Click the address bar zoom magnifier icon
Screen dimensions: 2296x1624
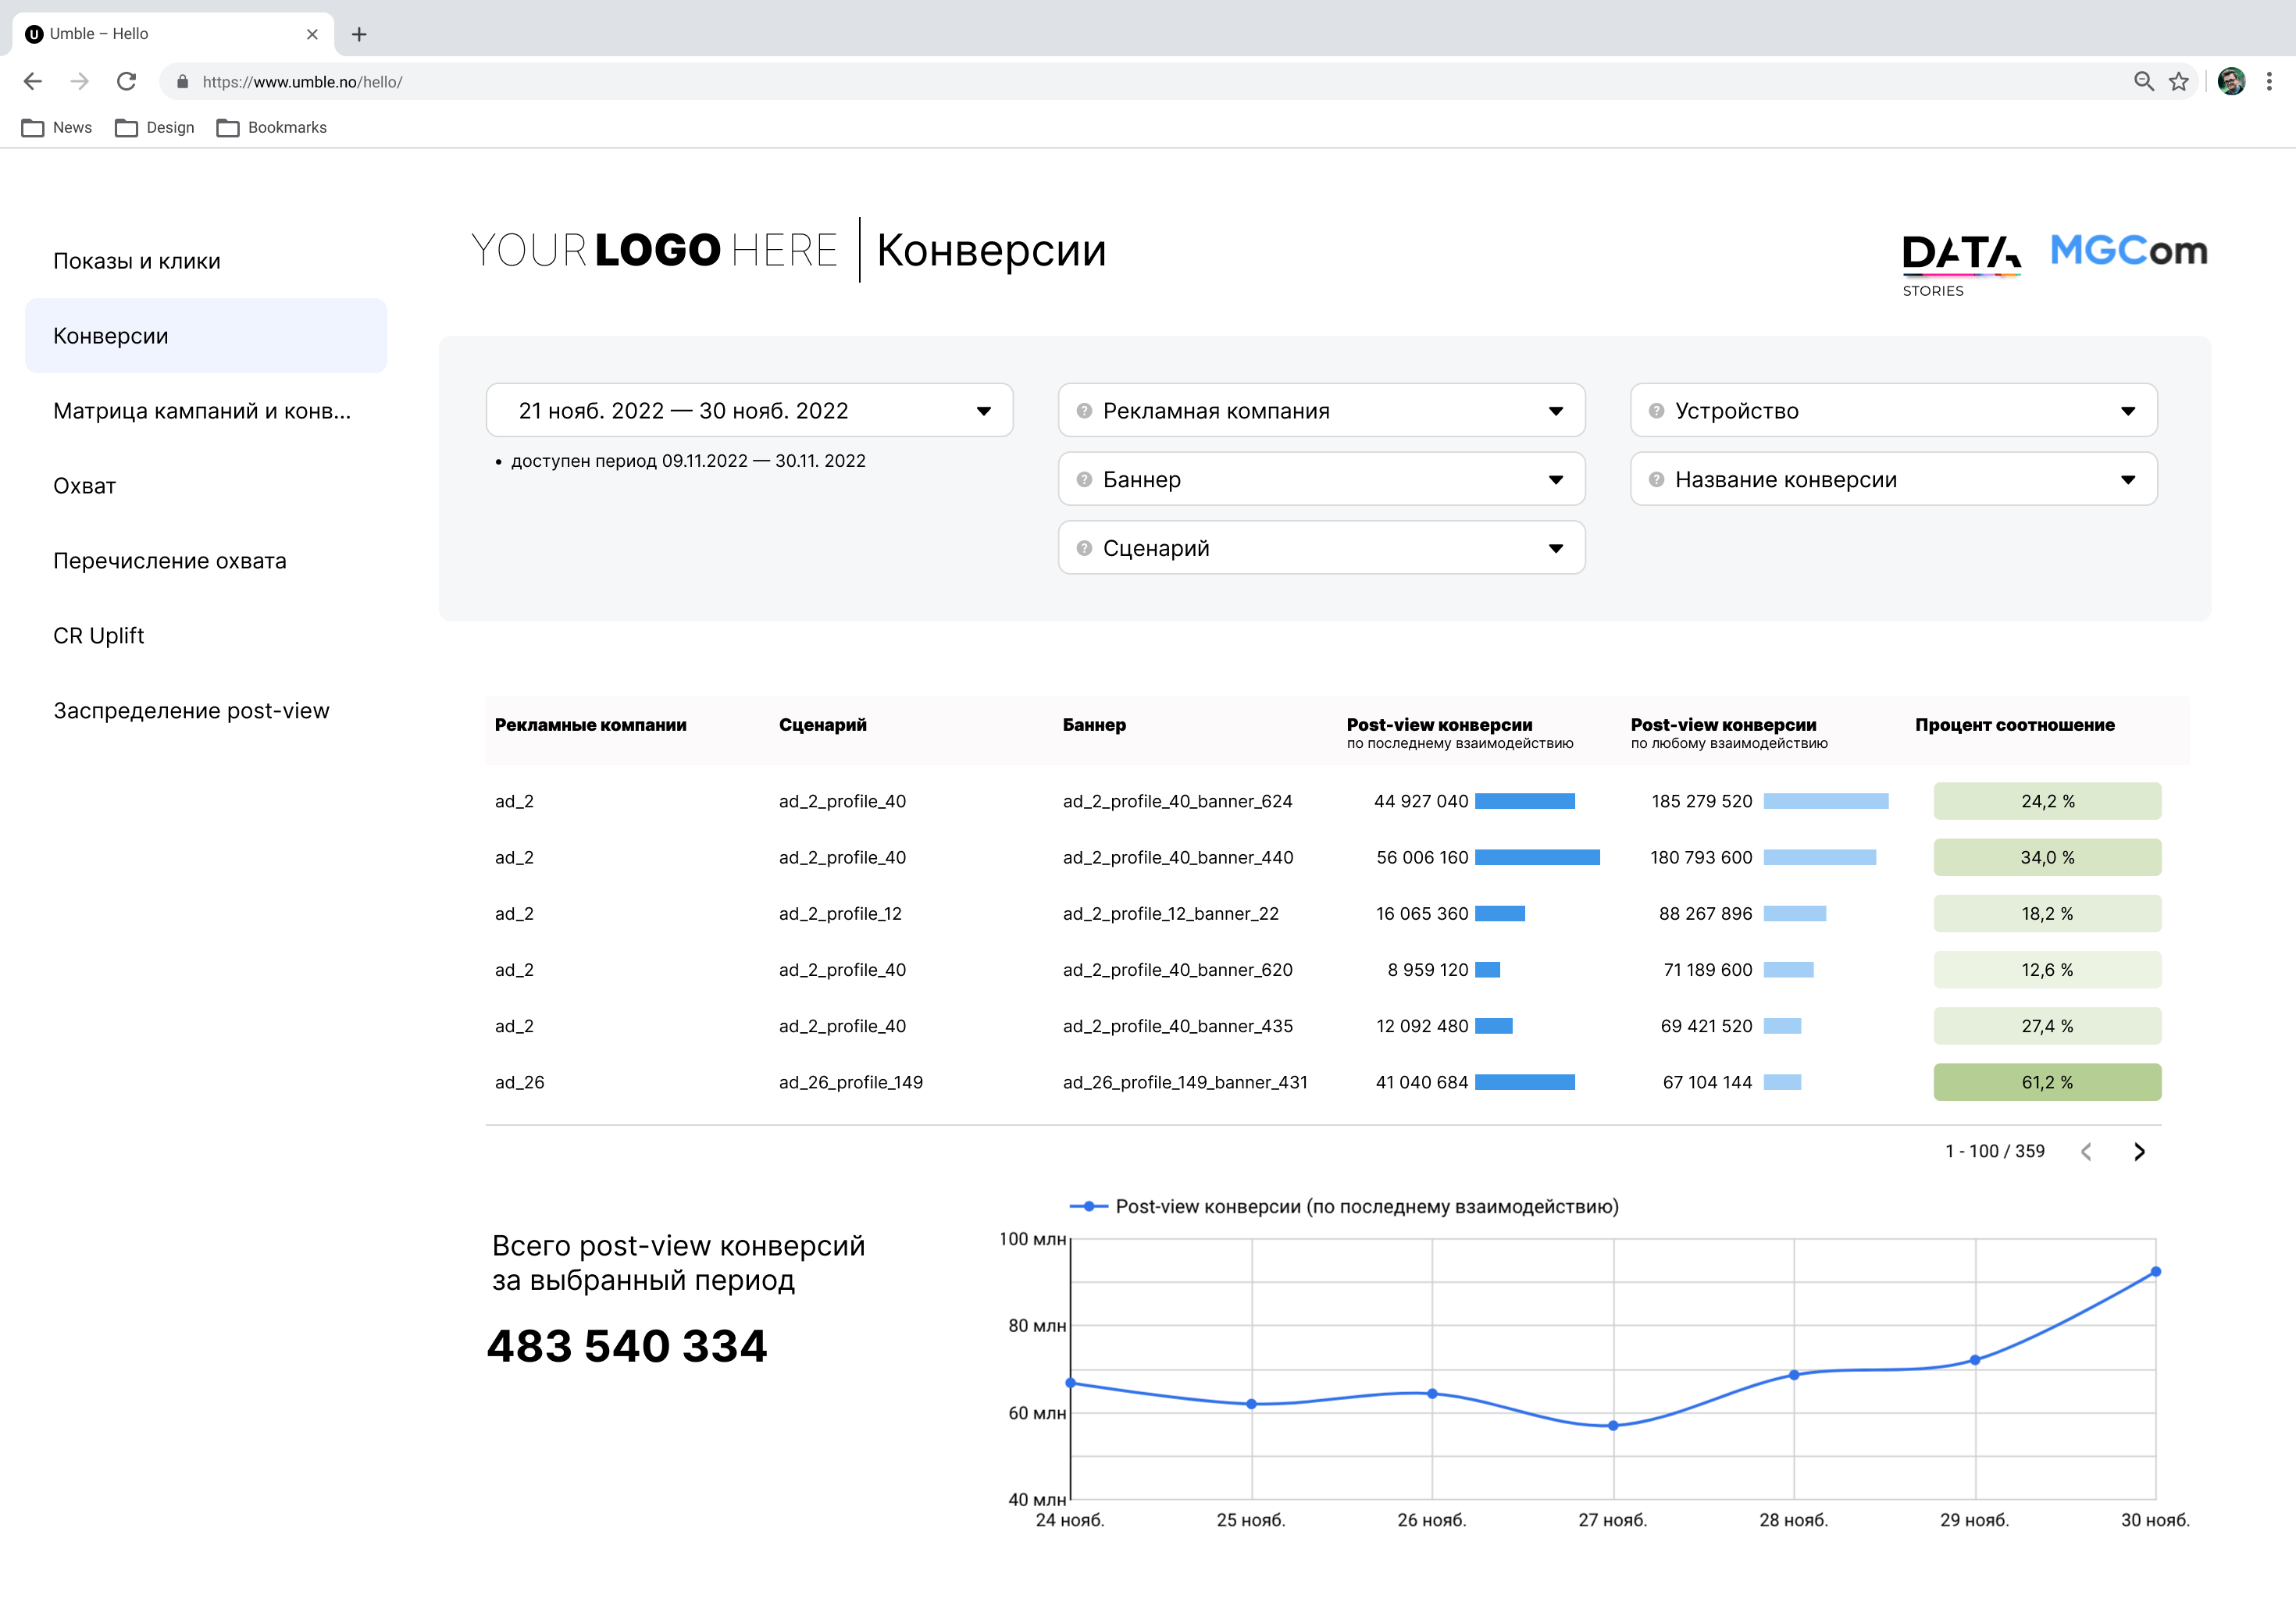(x=2143, y=82)
